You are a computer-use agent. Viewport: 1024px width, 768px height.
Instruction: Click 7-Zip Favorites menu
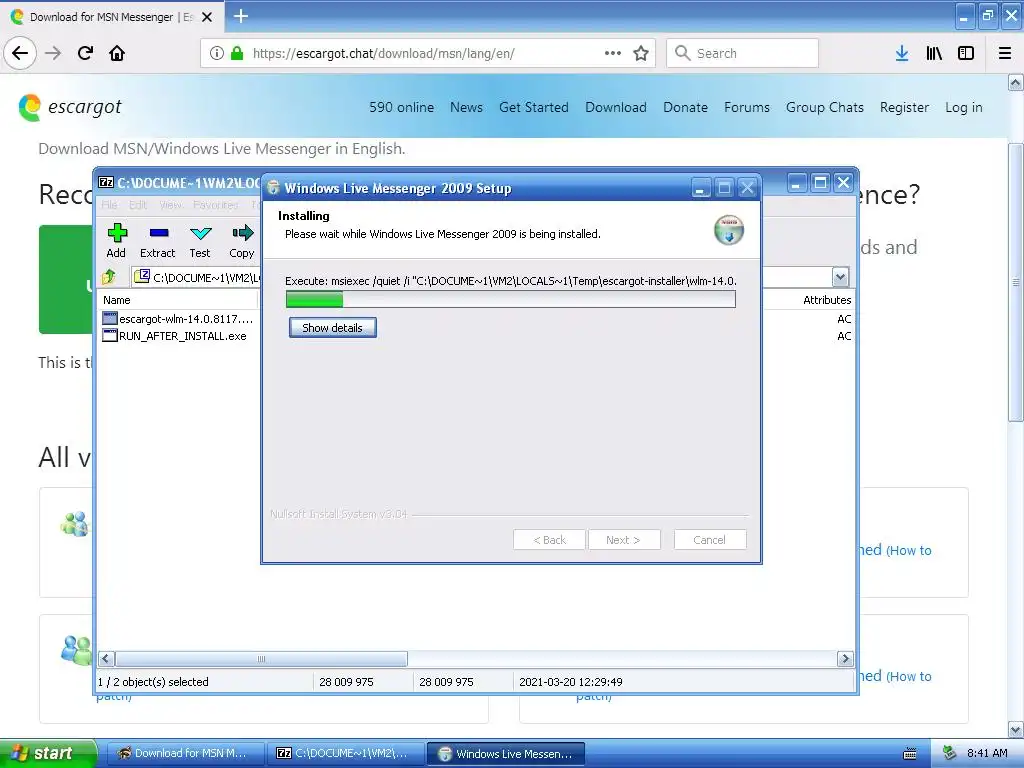pos(216,205)
